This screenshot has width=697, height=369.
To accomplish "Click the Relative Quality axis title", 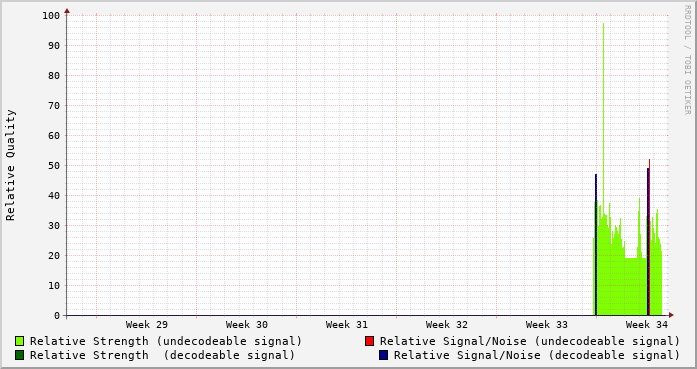I will pos(10,165).
